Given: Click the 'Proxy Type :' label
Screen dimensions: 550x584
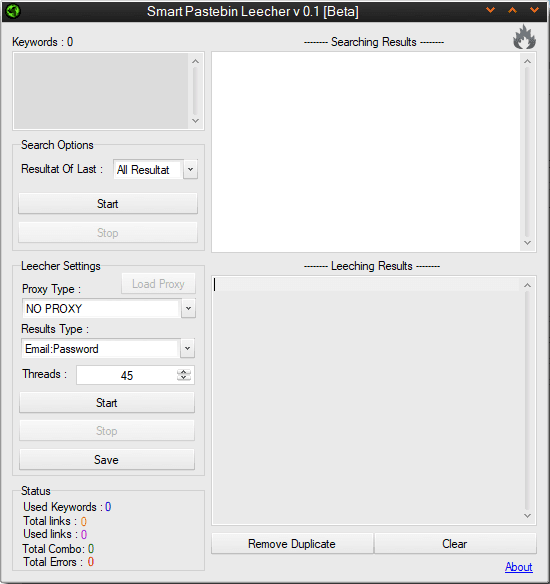Looking at the screenshot, I should click(51, 289).
